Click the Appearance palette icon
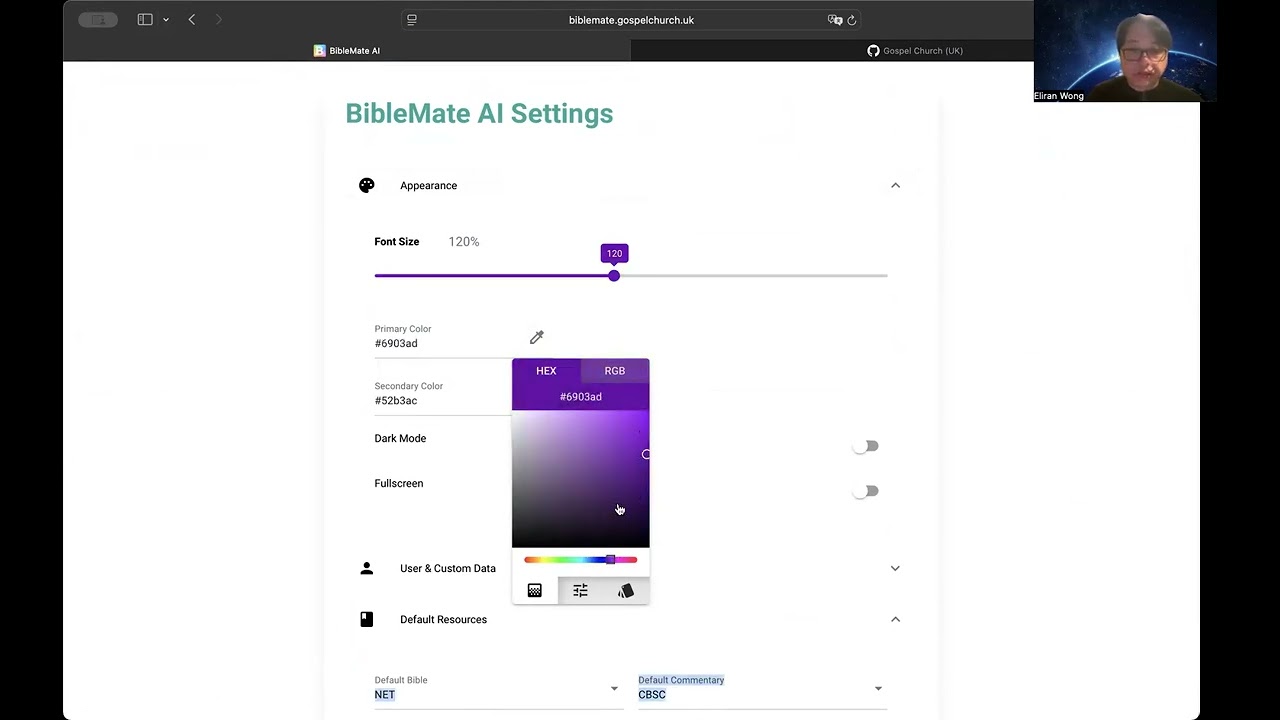1280x720 pixels. [367, 185]
